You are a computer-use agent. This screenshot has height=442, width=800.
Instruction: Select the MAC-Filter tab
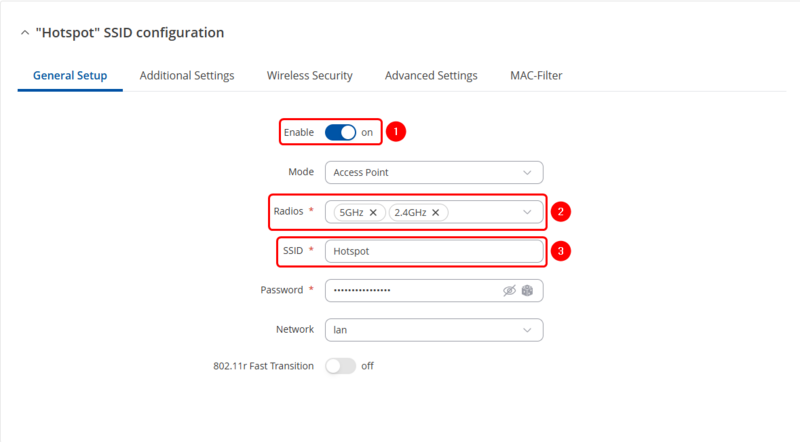(x=535, y=76)
